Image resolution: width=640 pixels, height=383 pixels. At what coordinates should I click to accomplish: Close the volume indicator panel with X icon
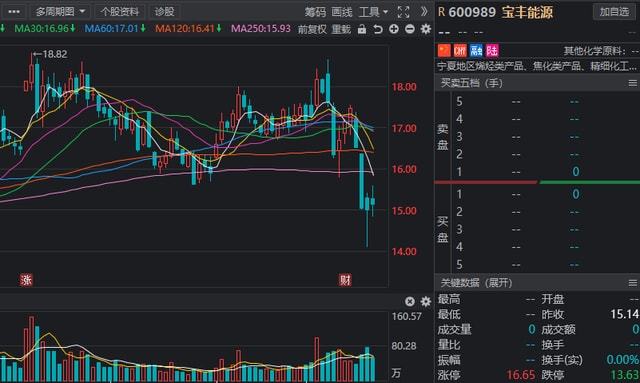point(410,301)
